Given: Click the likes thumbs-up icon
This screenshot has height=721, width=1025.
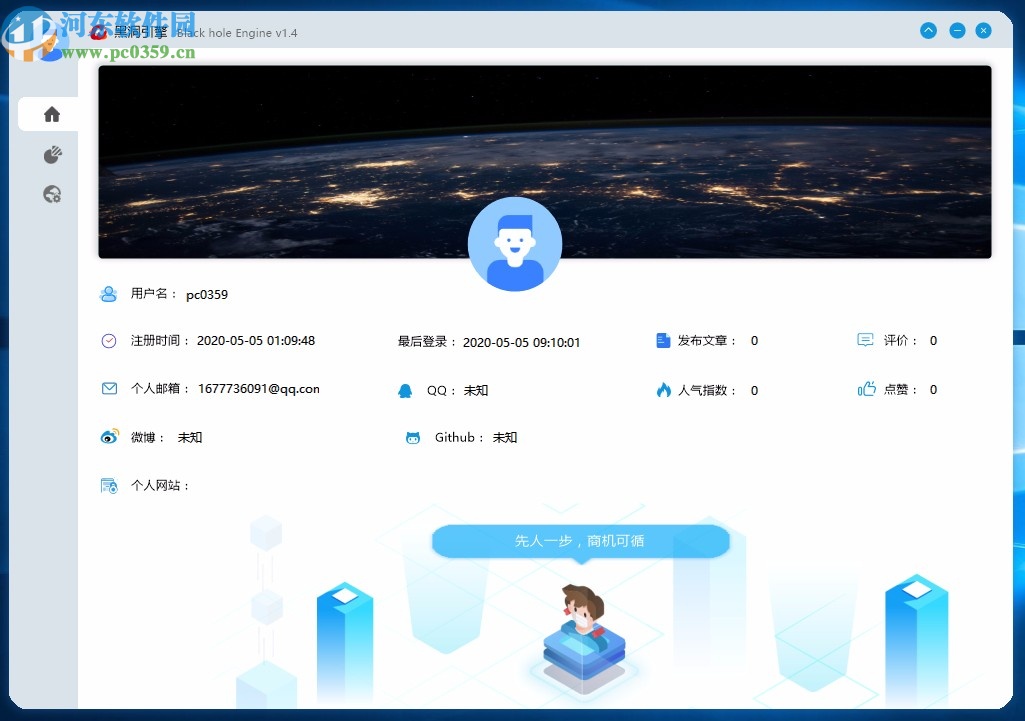Looking at the screenshot, I should [x=866, y=389].
